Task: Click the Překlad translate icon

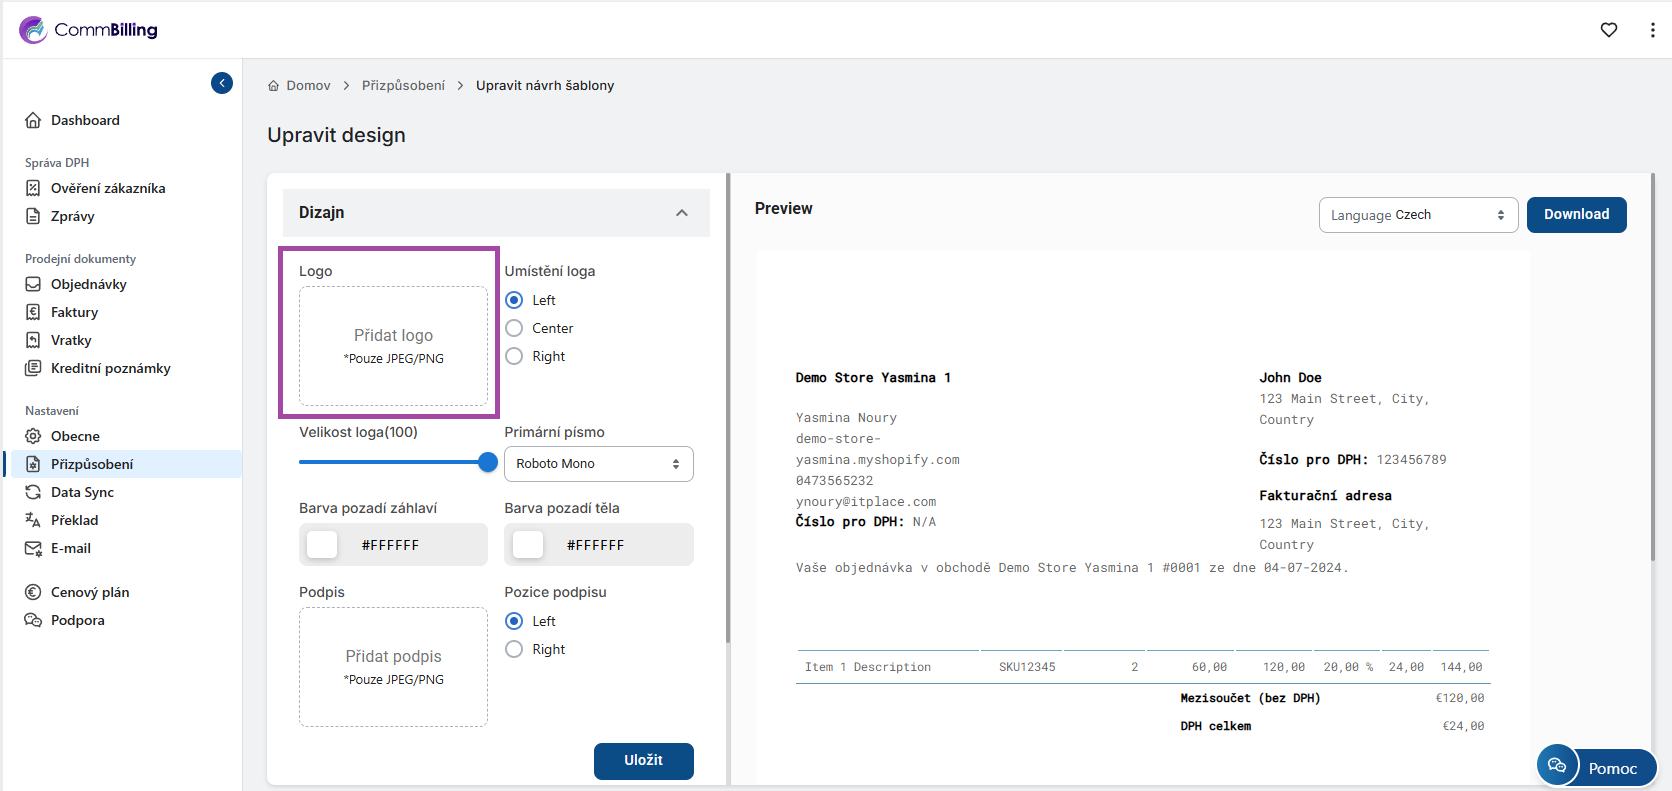Action: 33,520
